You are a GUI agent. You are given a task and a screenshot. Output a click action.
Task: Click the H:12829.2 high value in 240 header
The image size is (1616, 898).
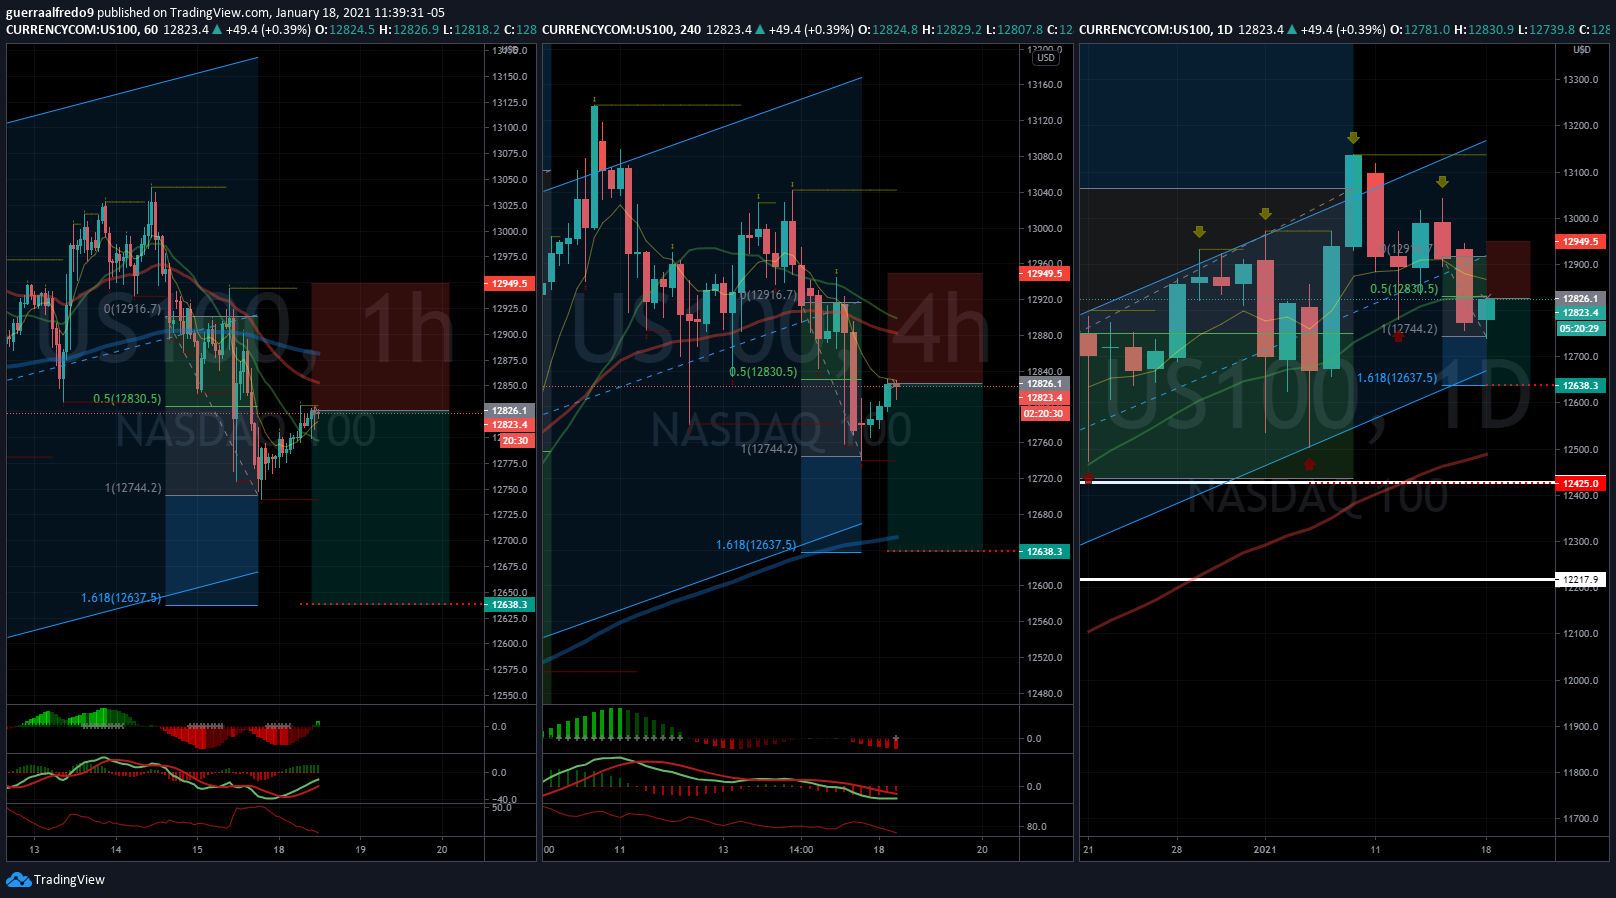[952, 29]
